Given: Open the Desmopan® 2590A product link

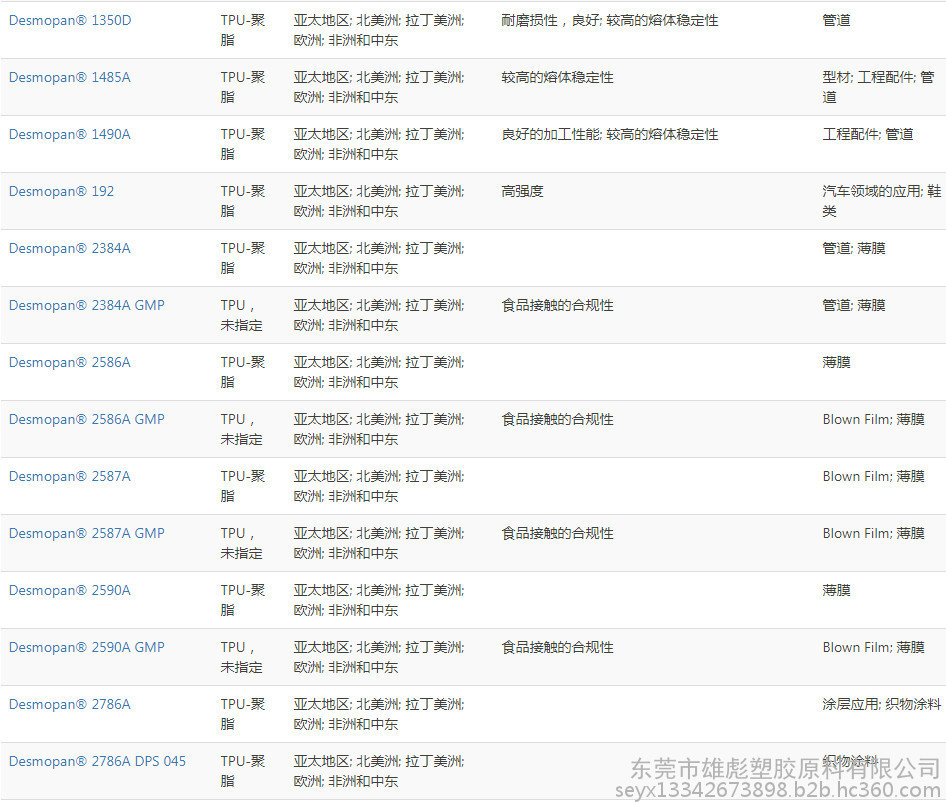Looking at the screenshot, I should click(x=70, y=591).
